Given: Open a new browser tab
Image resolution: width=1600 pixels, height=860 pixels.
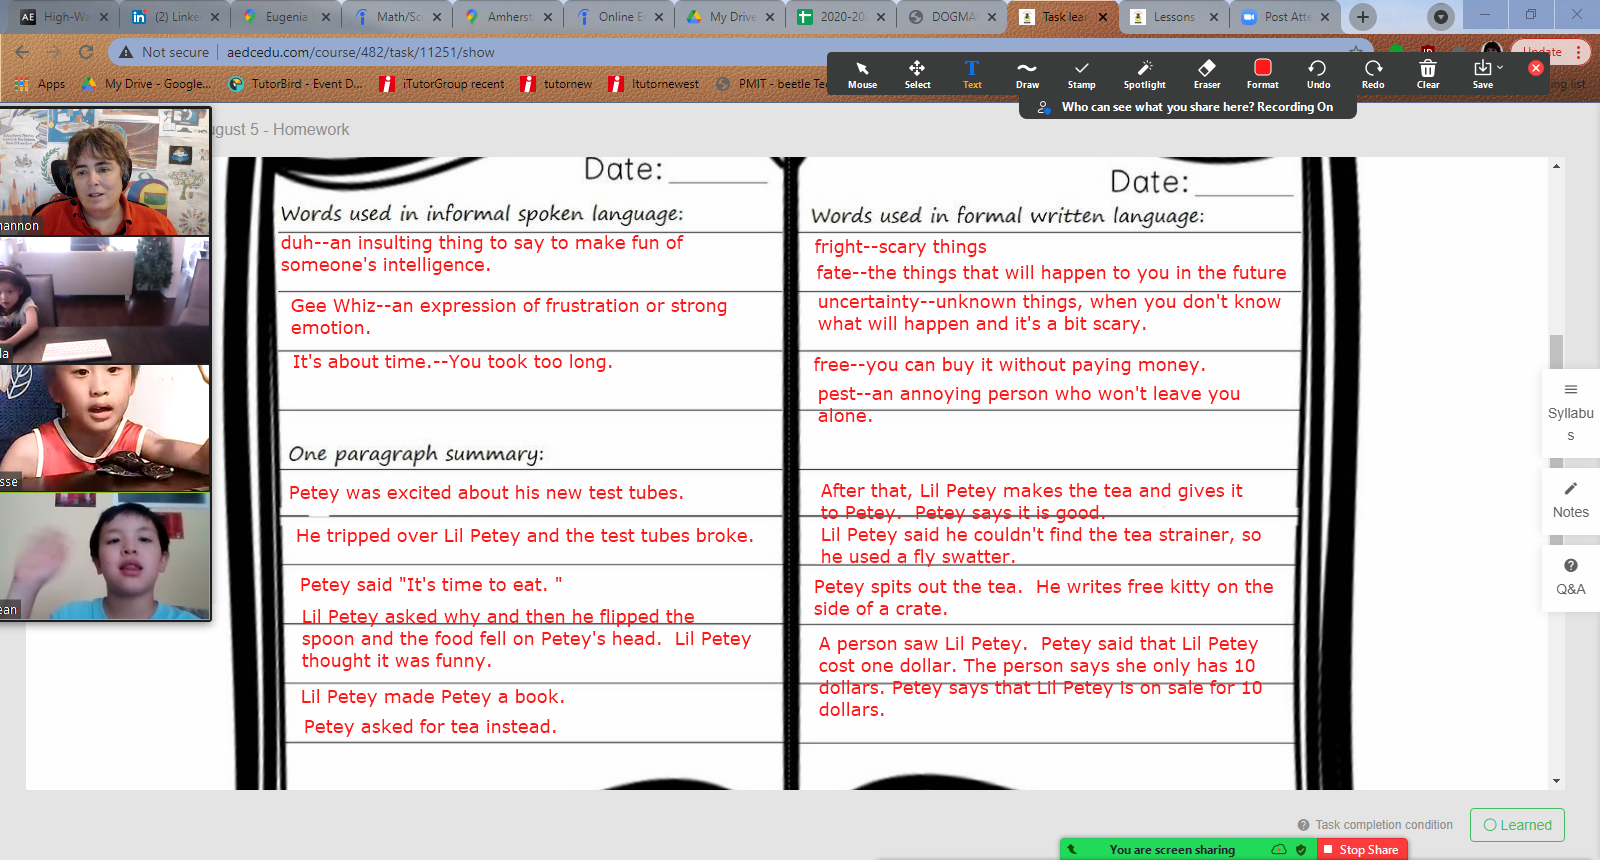Looking at the screenshot, I should point(1362,17).
